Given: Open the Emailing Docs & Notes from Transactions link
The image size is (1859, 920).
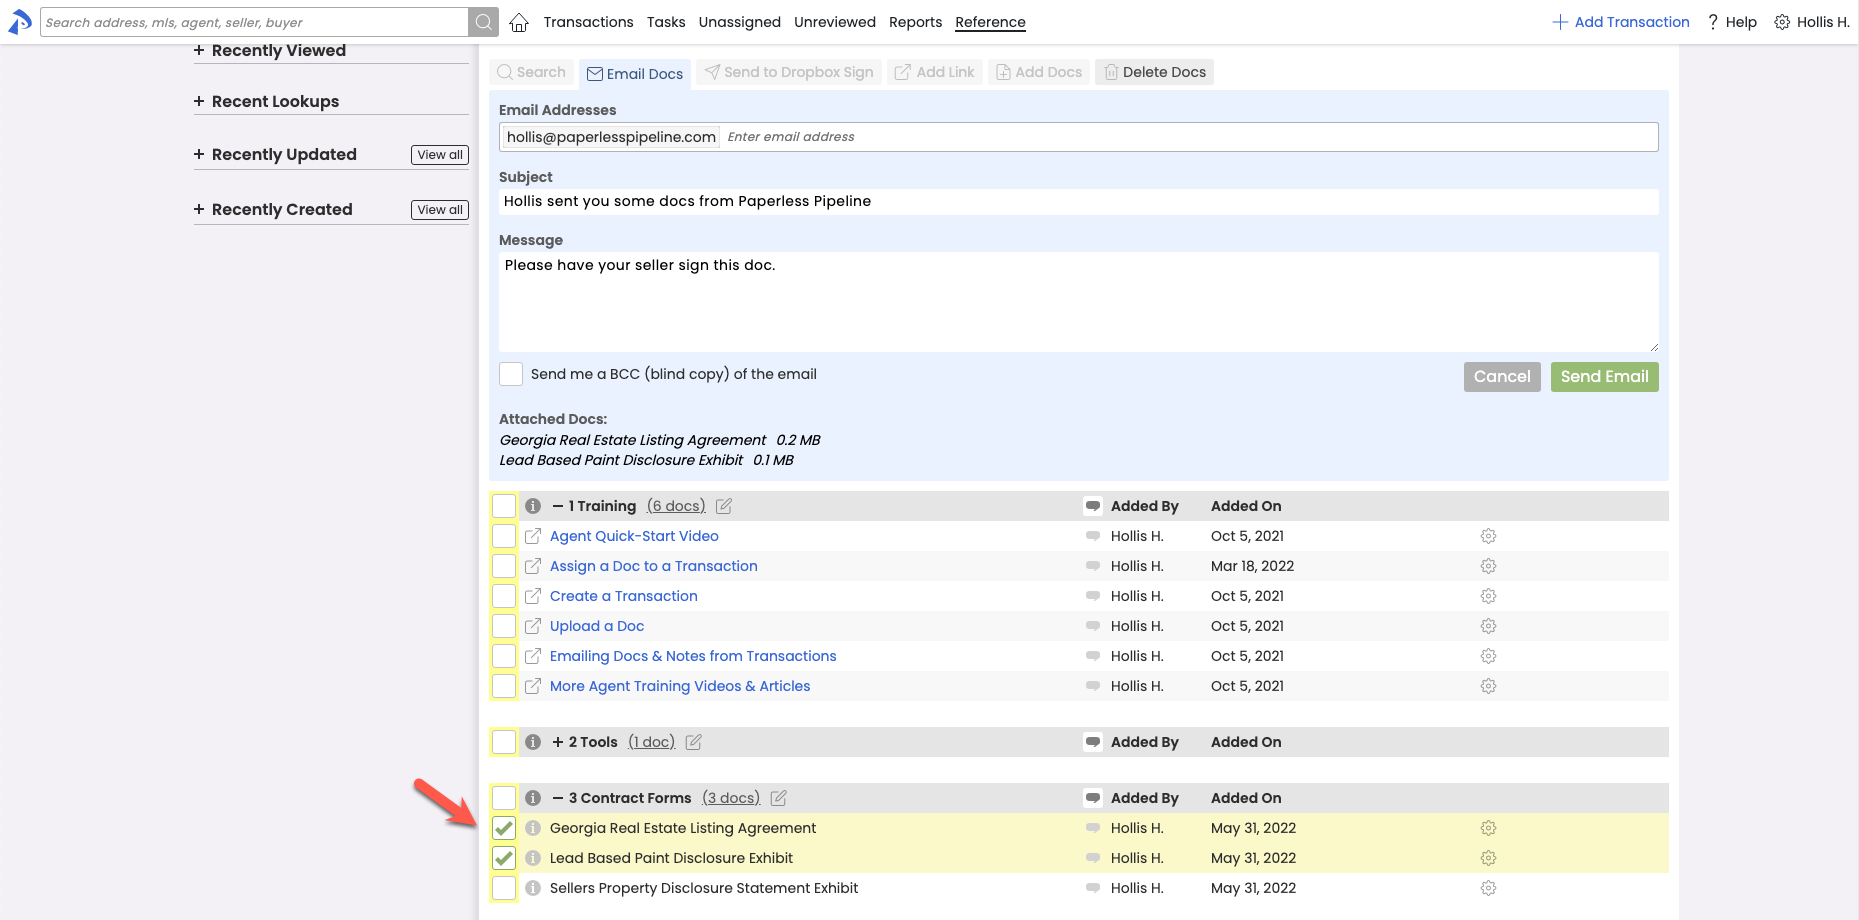Looking at the screenshot, I should [x=693, y=656].
